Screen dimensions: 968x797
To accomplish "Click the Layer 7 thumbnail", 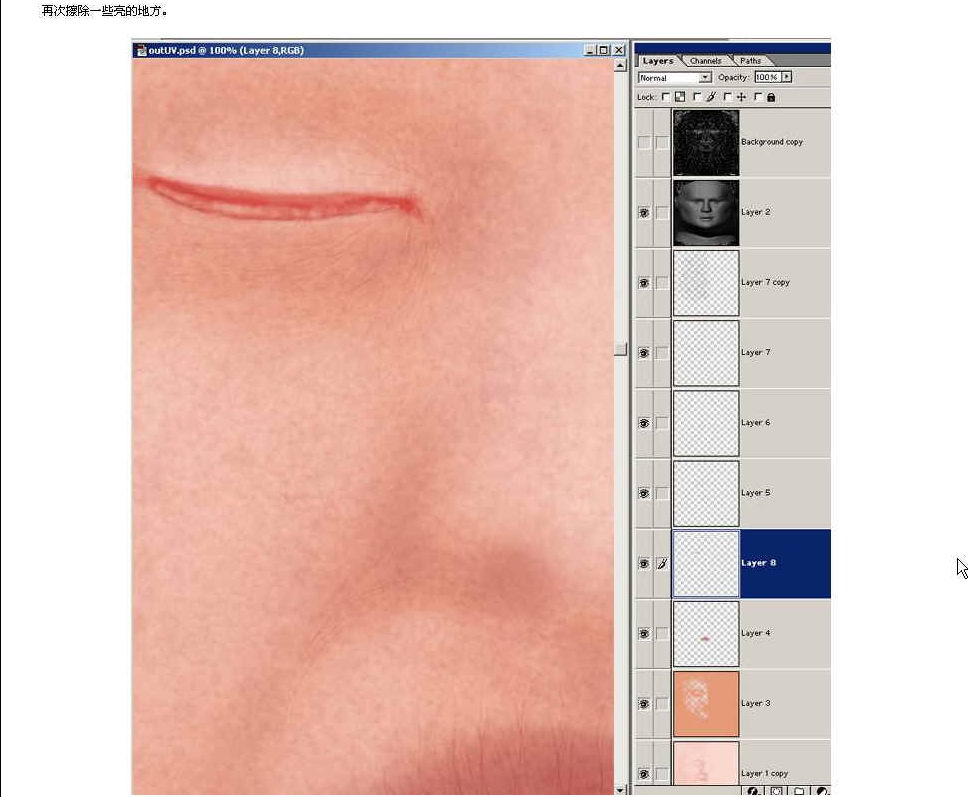I will tap(706, 353).
